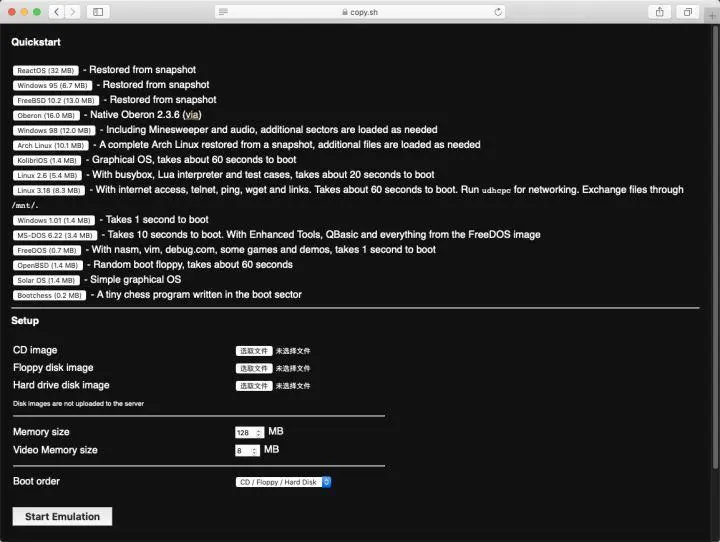This screenshot has width=720, height=542.
Task: Launch KolibriOS (1.4 MB) image
Action: 47,160
